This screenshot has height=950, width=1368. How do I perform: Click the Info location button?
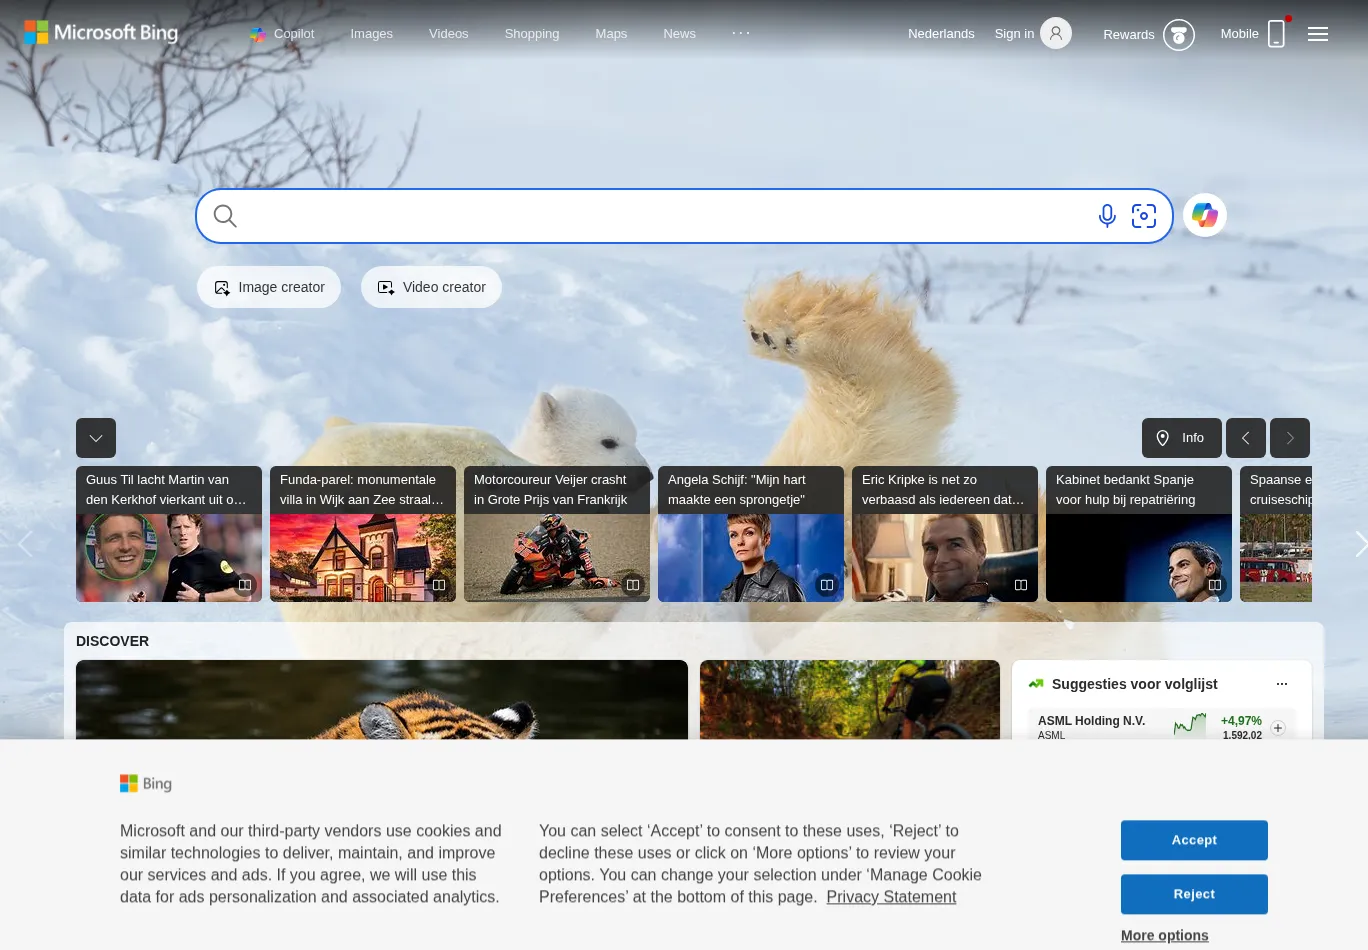click(x=1181, y=438)
